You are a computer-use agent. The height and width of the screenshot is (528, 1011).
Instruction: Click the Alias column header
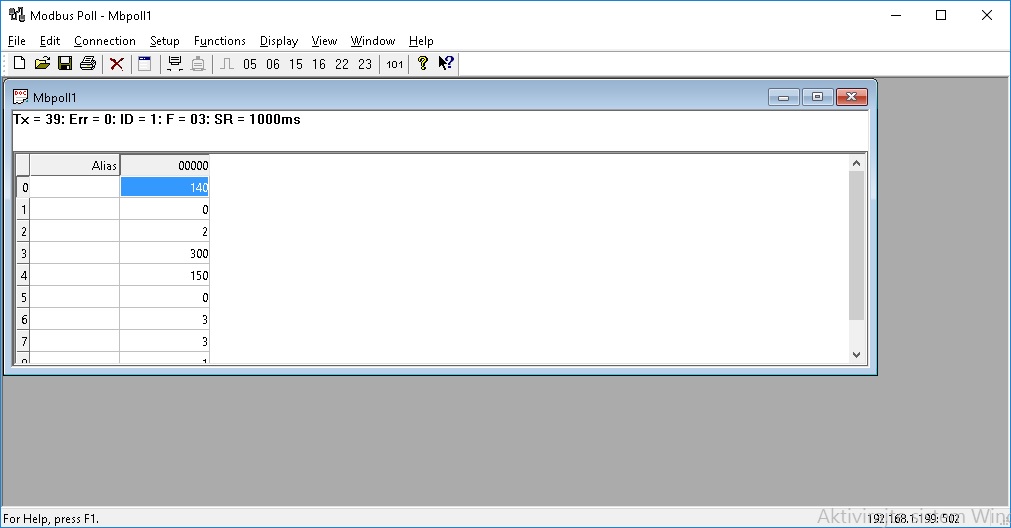[x=75, y=166]
